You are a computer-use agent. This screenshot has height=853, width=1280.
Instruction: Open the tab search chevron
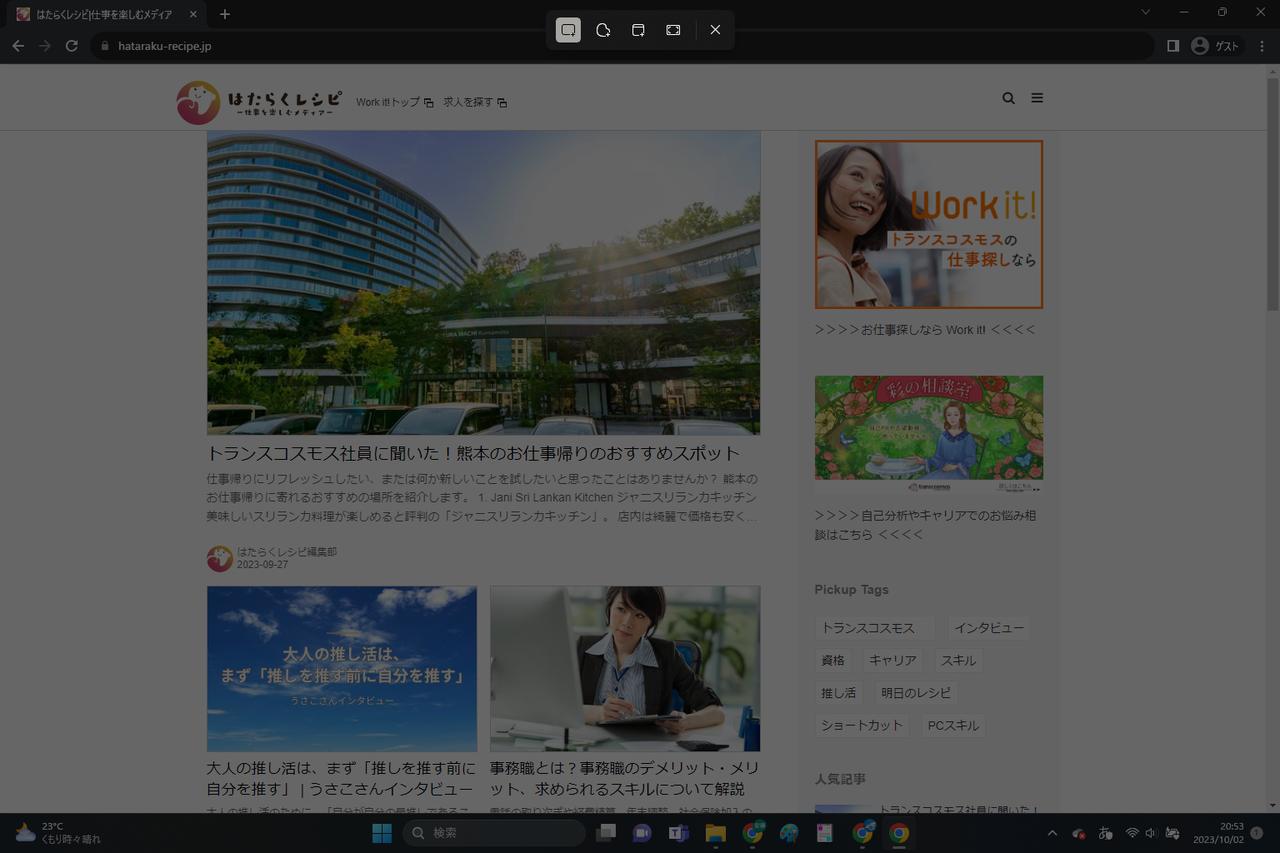[x=1146, y=12]
